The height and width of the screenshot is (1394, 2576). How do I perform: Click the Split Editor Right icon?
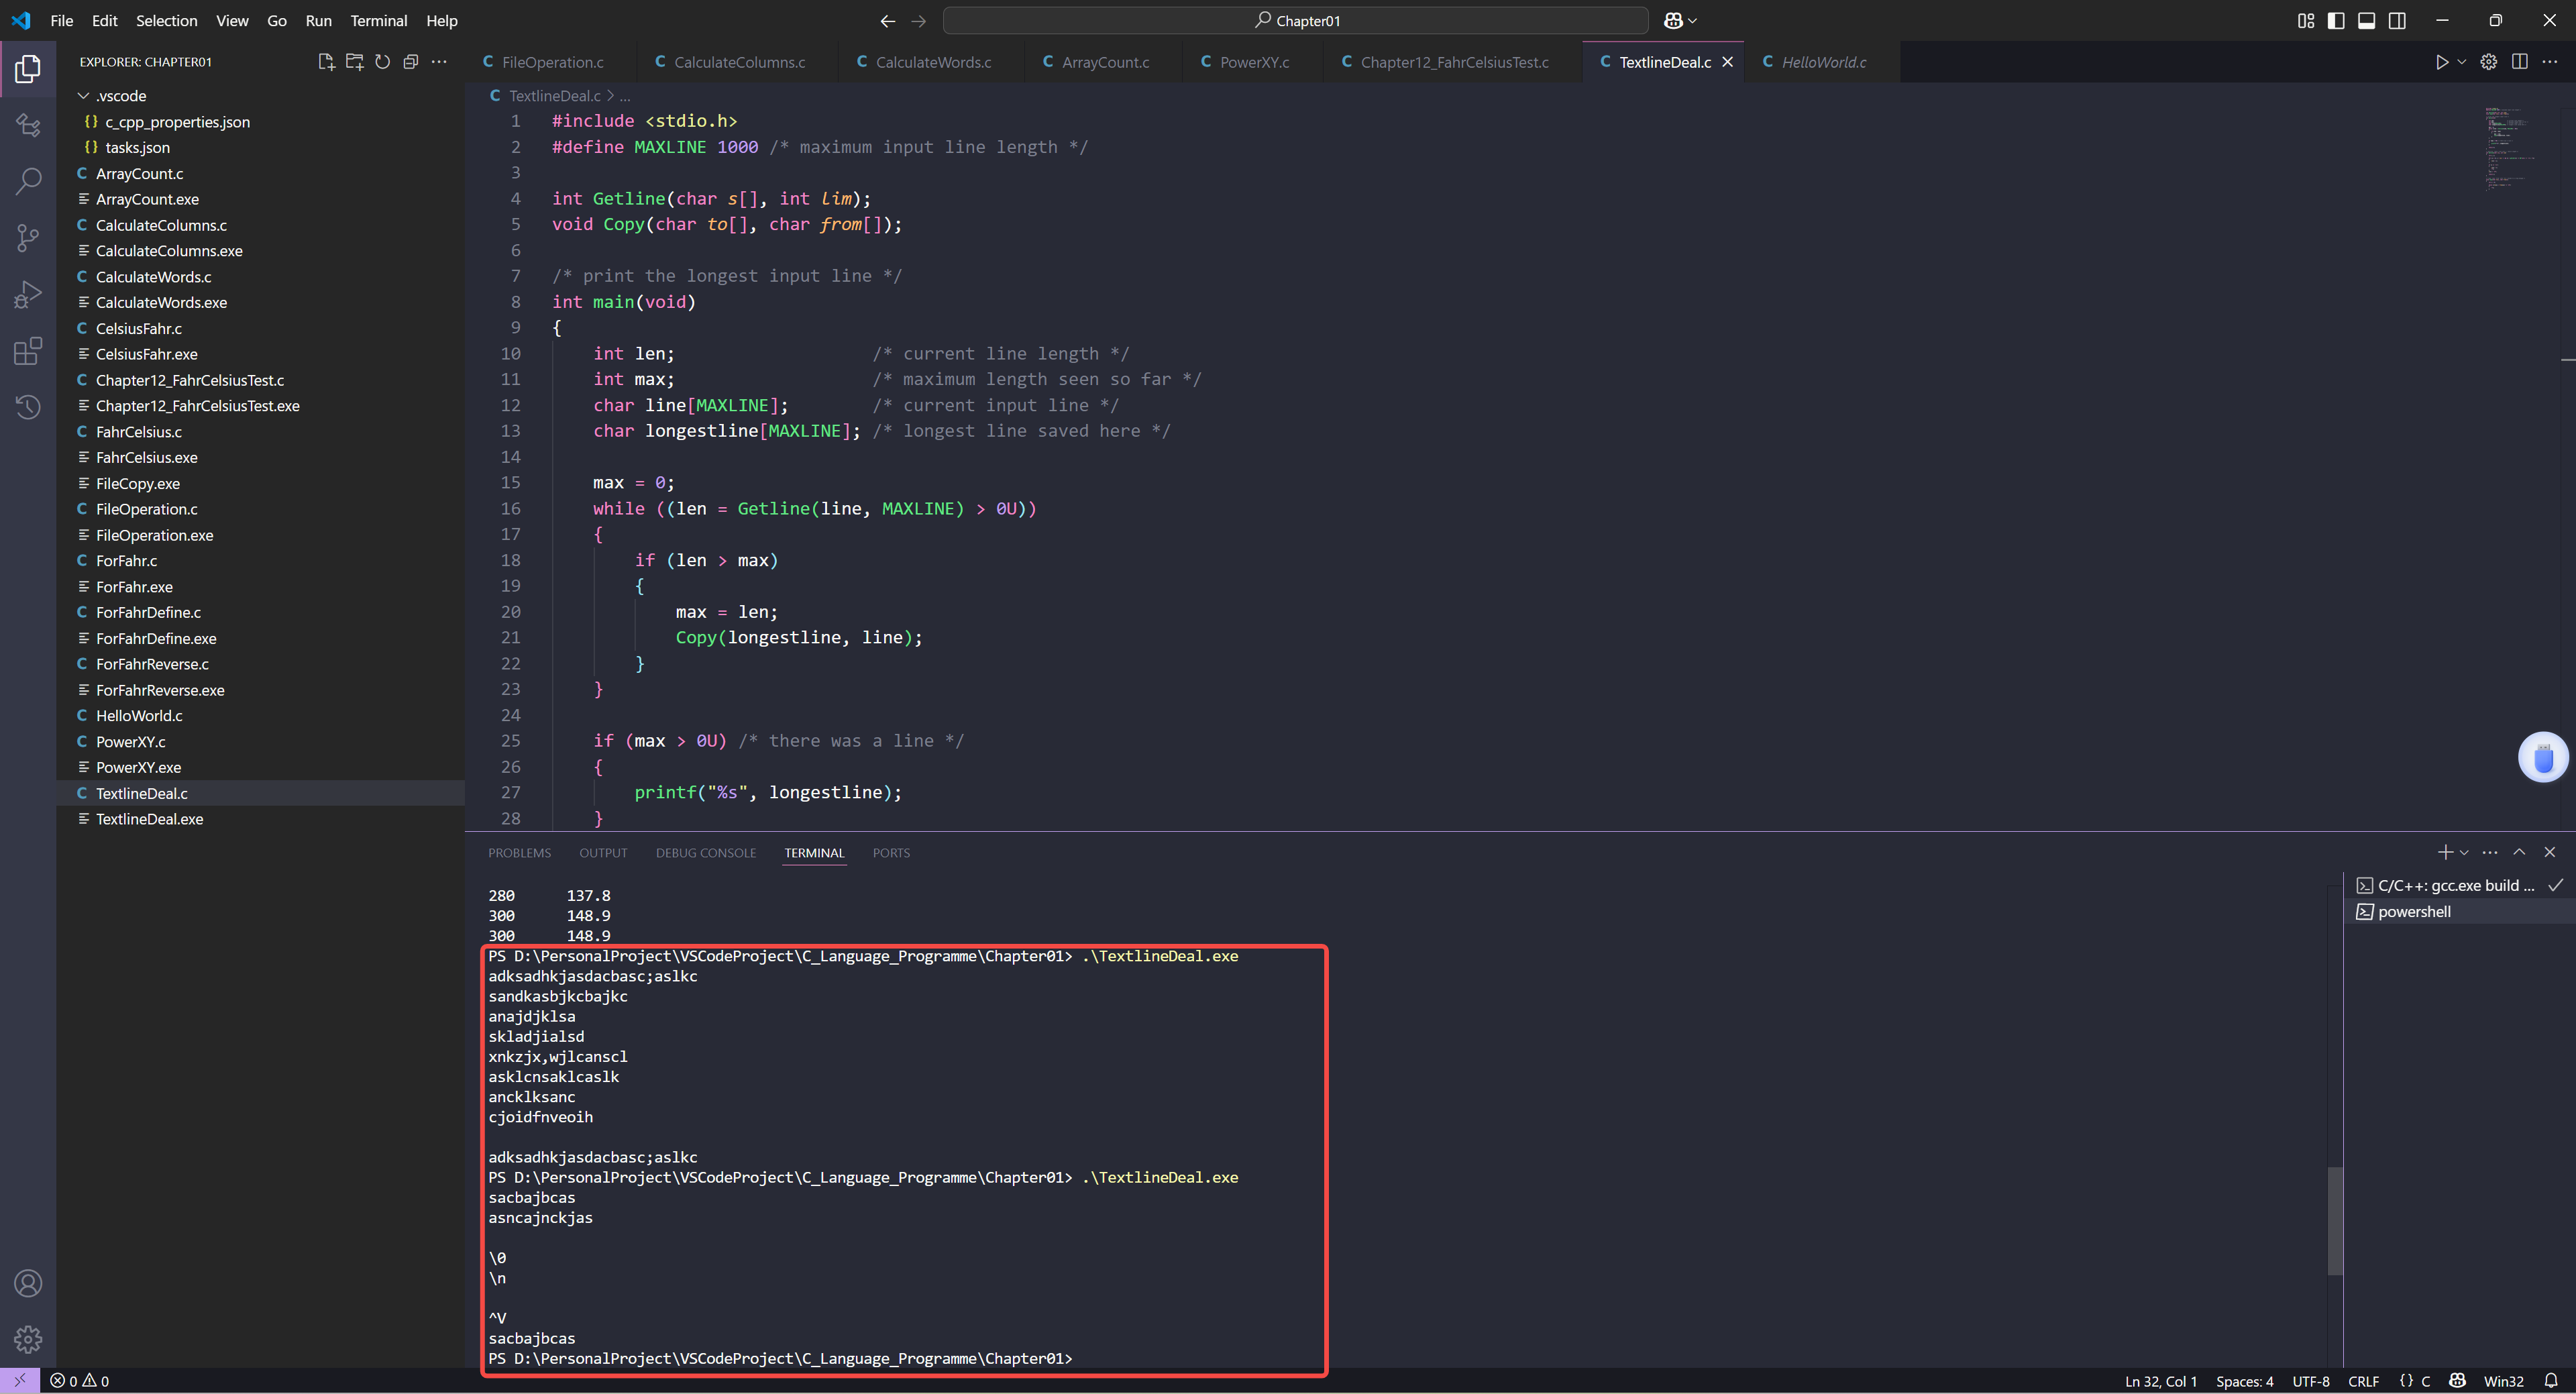pyautogui.click(x=2519, y=62)
